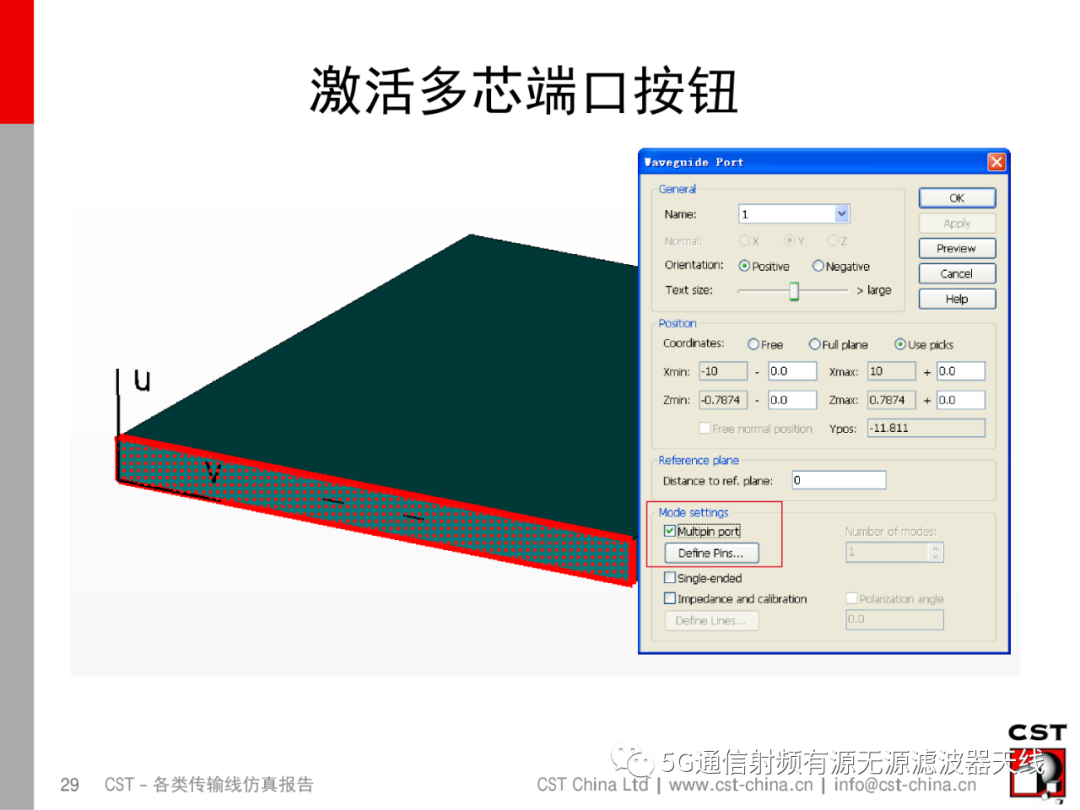Viewport: 1080px width, 810px height.
Task: Click the Xmin value field
Action: coord(723,371)
